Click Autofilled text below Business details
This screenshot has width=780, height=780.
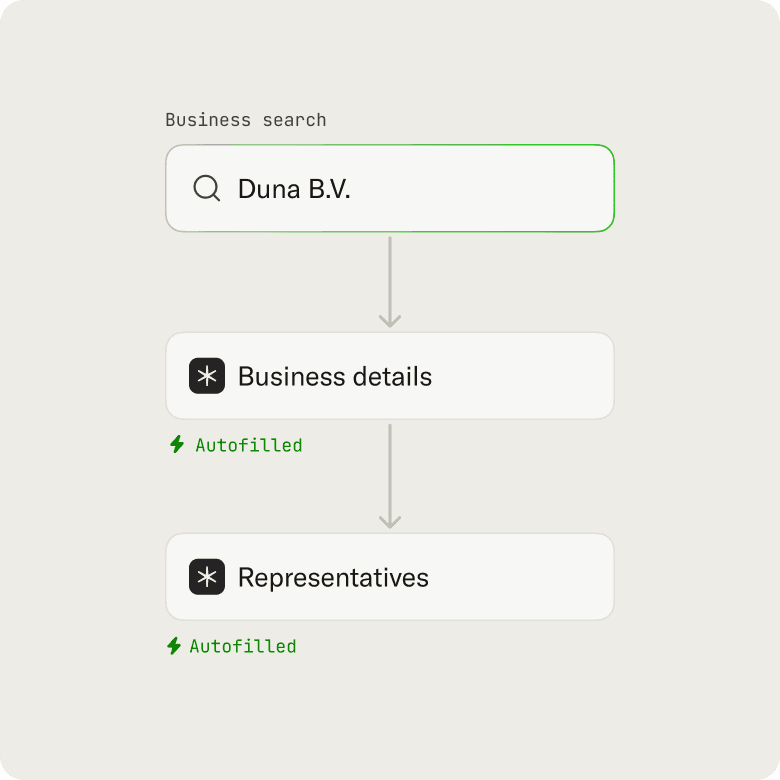tap(249, 445)
